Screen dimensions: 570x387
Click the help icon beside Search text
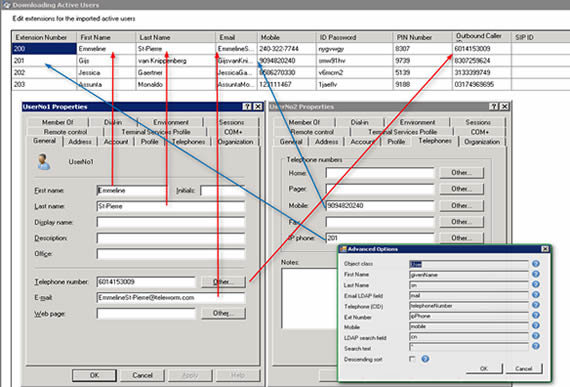pyautogui.click(x=536, y=346)
